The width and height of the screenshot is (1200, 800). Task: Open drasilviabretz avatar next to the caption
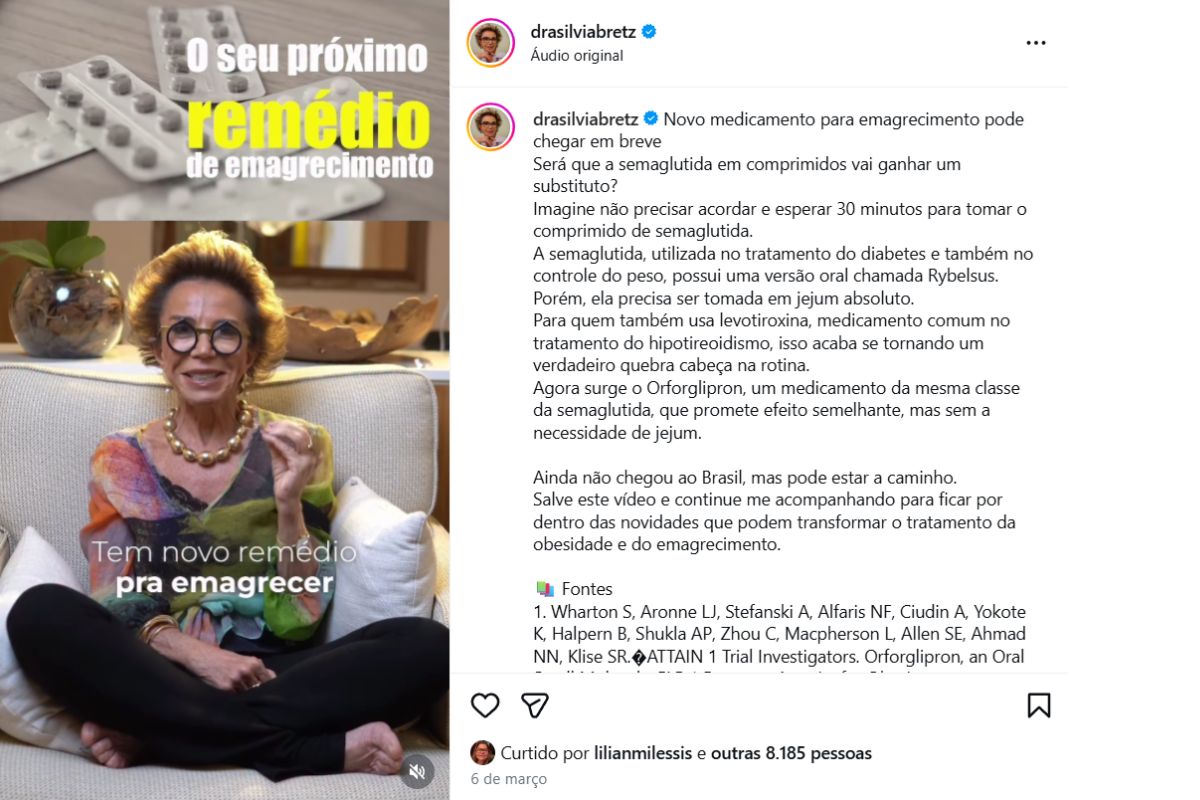coord(490,127)
